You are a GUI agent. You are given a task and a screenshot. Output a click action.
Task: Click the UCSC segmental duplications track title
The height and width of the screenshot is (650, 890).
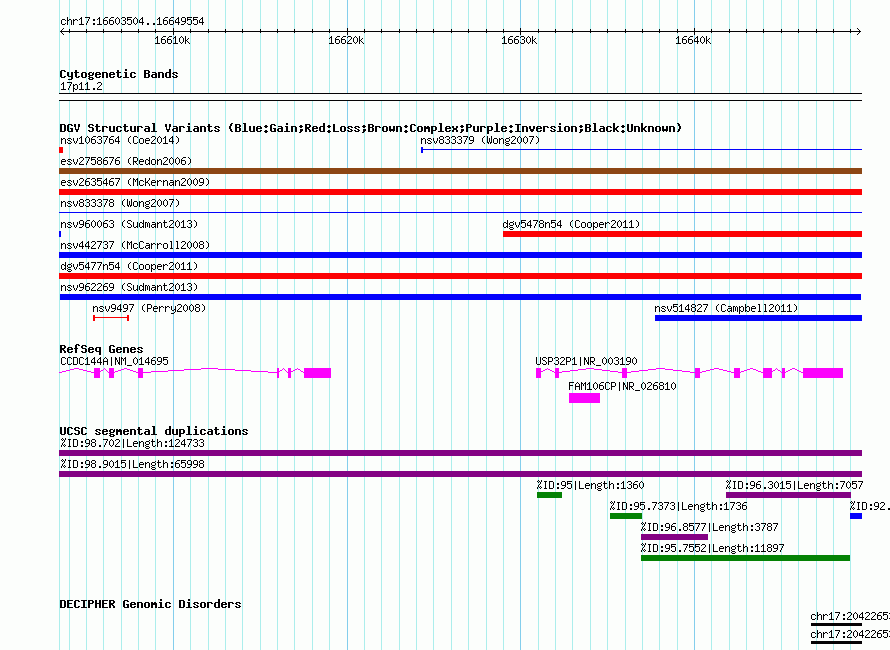tap(154, 431)
